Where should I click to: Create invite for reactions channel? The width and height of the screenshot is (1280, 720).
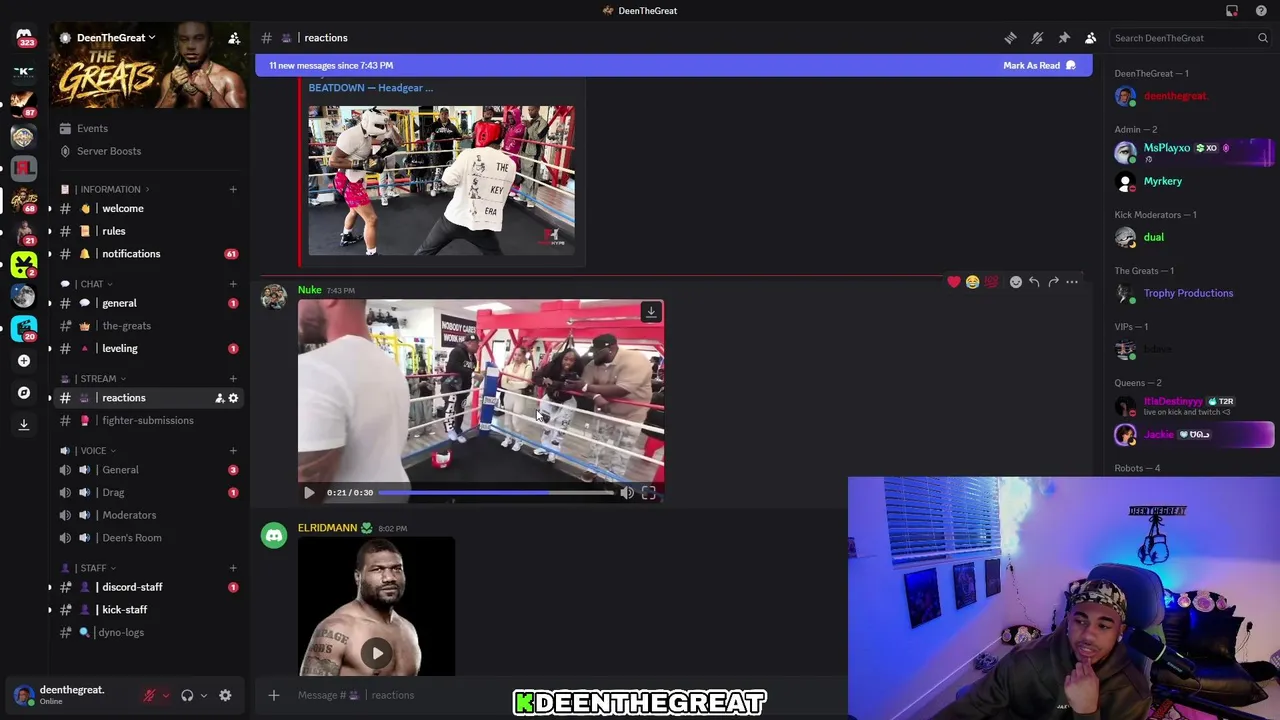pyautogui.click(x=219, y=398)
